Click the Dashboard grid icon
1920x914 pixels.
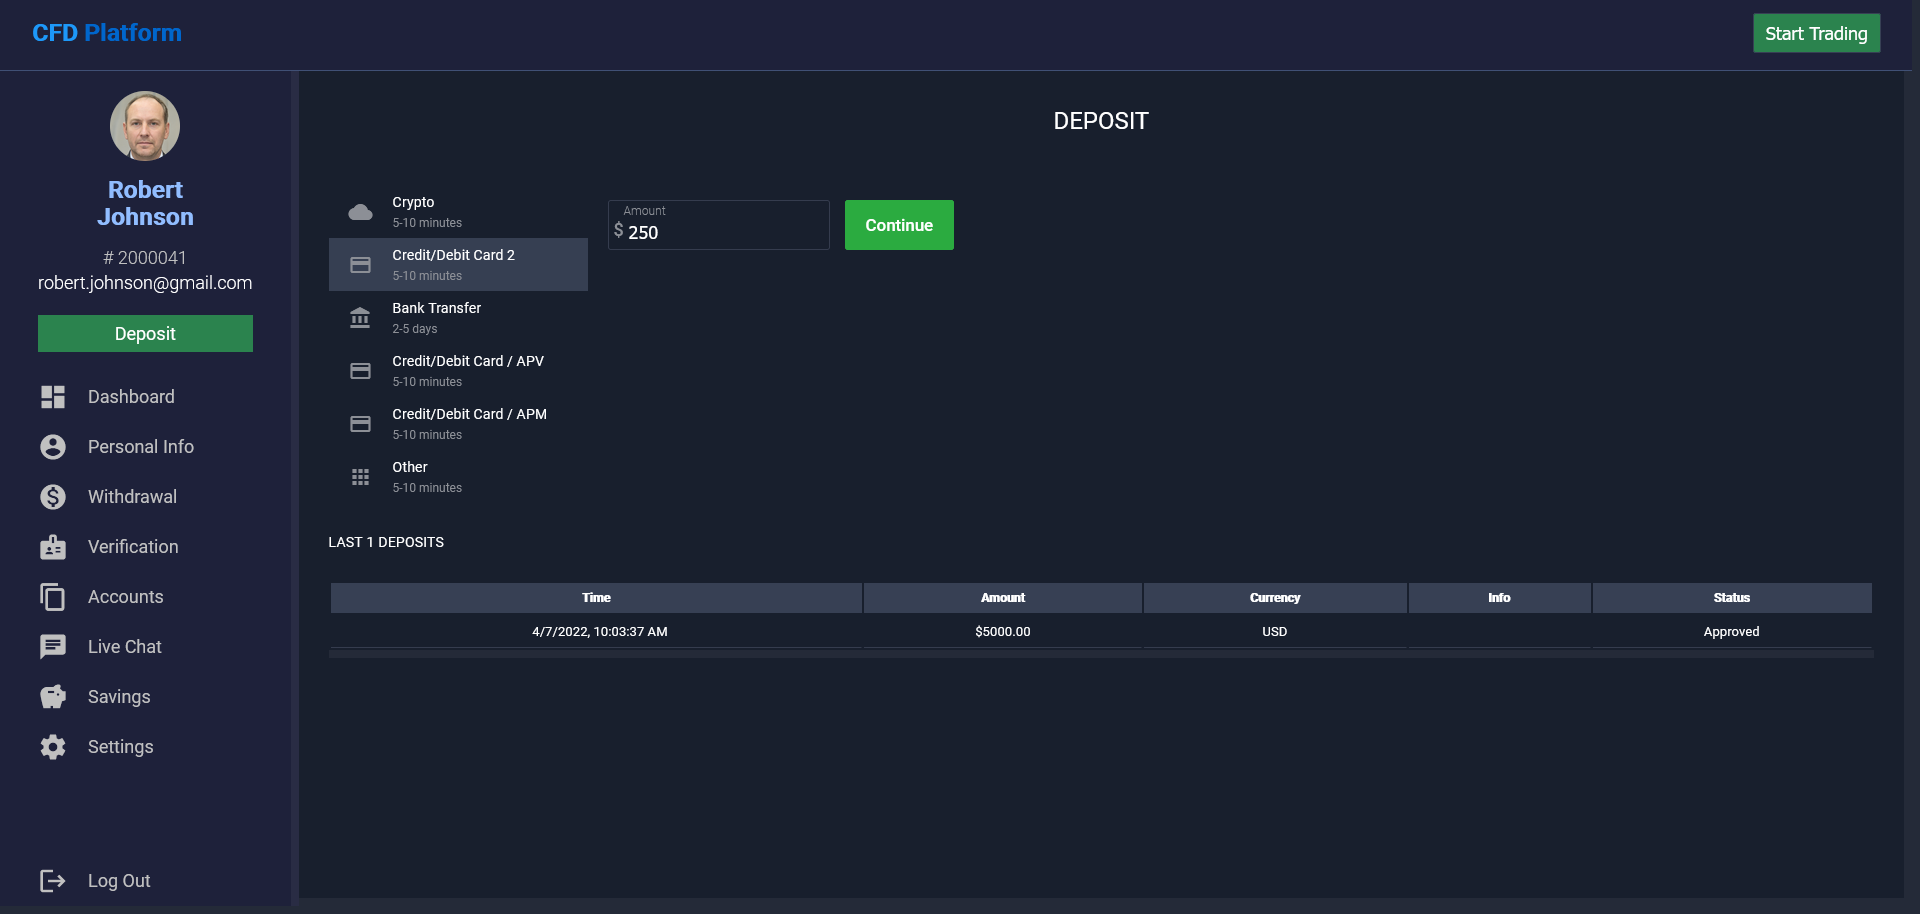(53, 397)
